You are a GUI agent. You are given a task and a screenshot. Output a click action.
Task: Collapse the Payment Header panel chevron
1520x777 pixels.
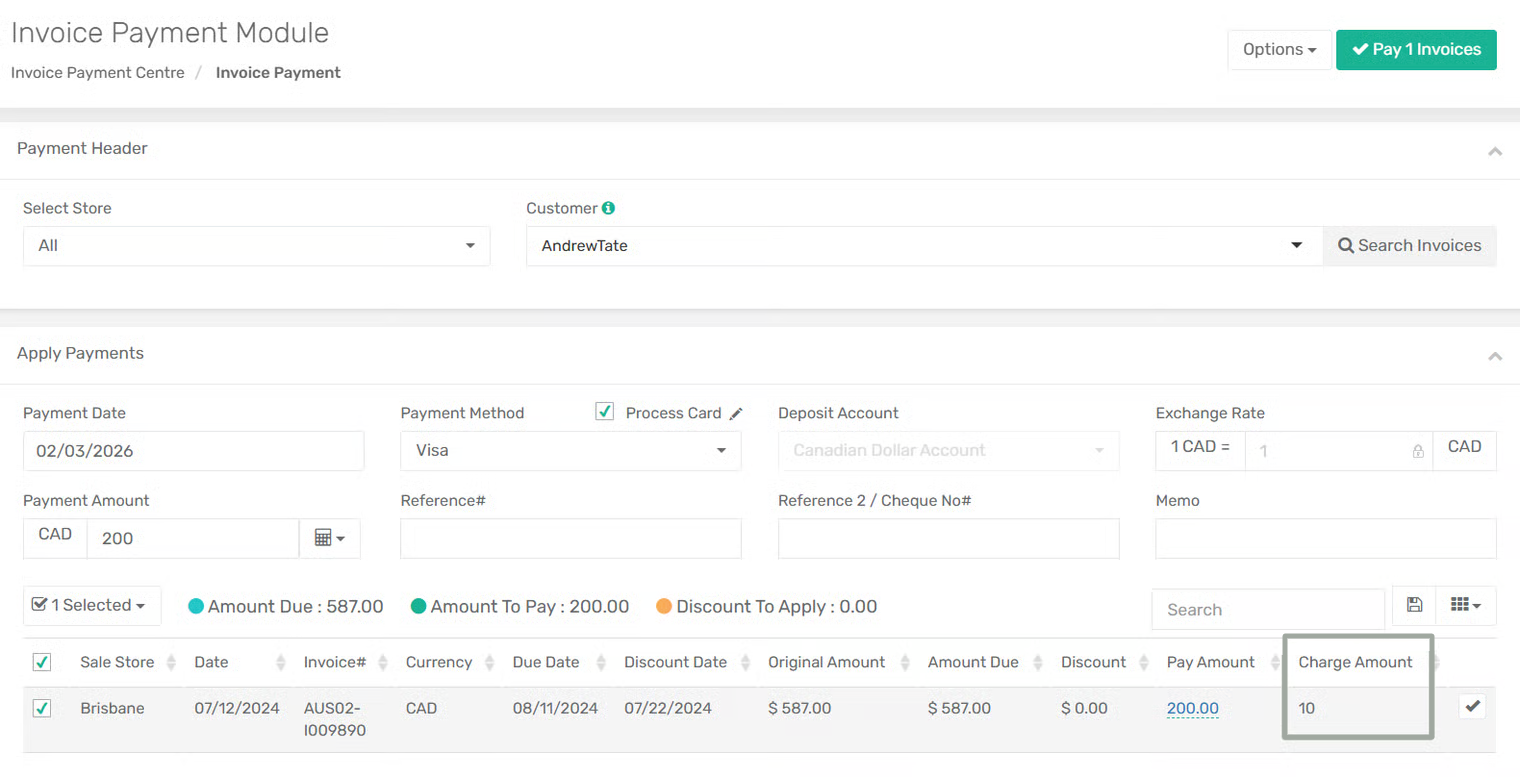1495,152
